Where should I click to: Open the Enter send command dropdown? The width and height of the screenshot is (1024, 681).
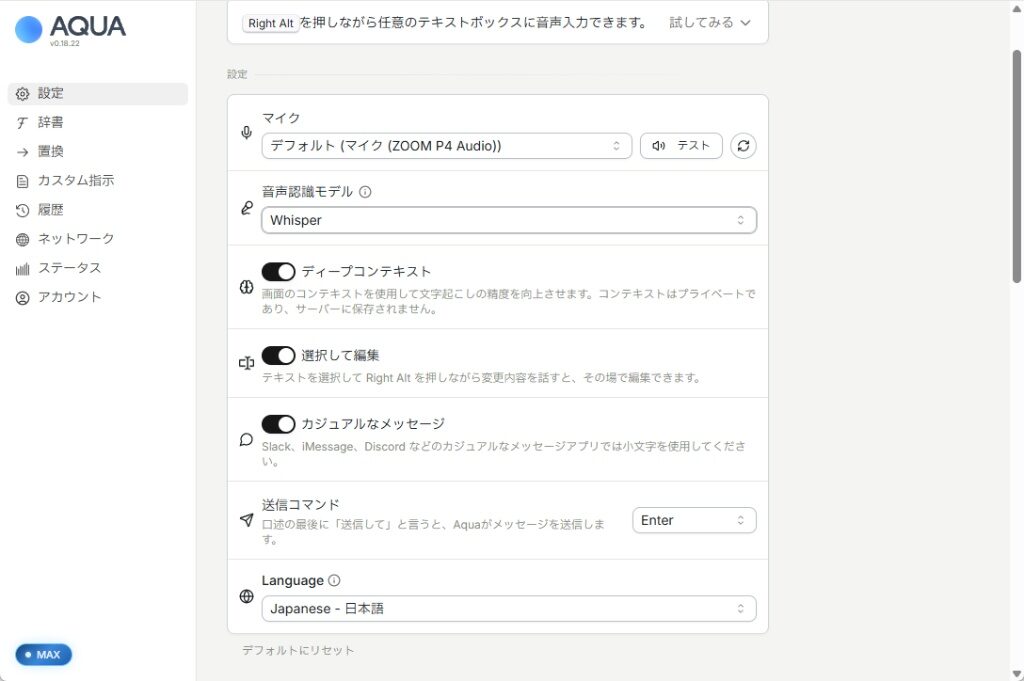tap(694, 520)
